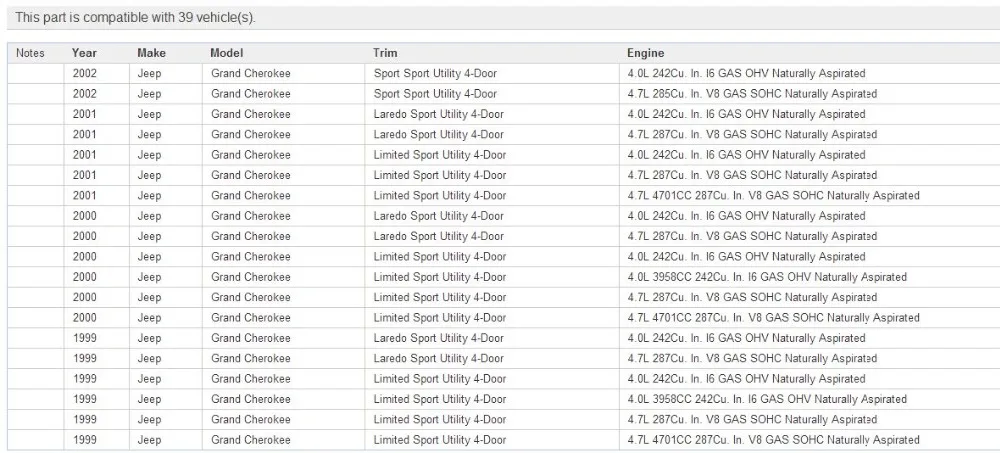Select the 1999 Limited '4.0L 3958CC' engine cell
The height and width of the screenshot is (453, 1000).
pyautogui.click(x=767, y=399)
